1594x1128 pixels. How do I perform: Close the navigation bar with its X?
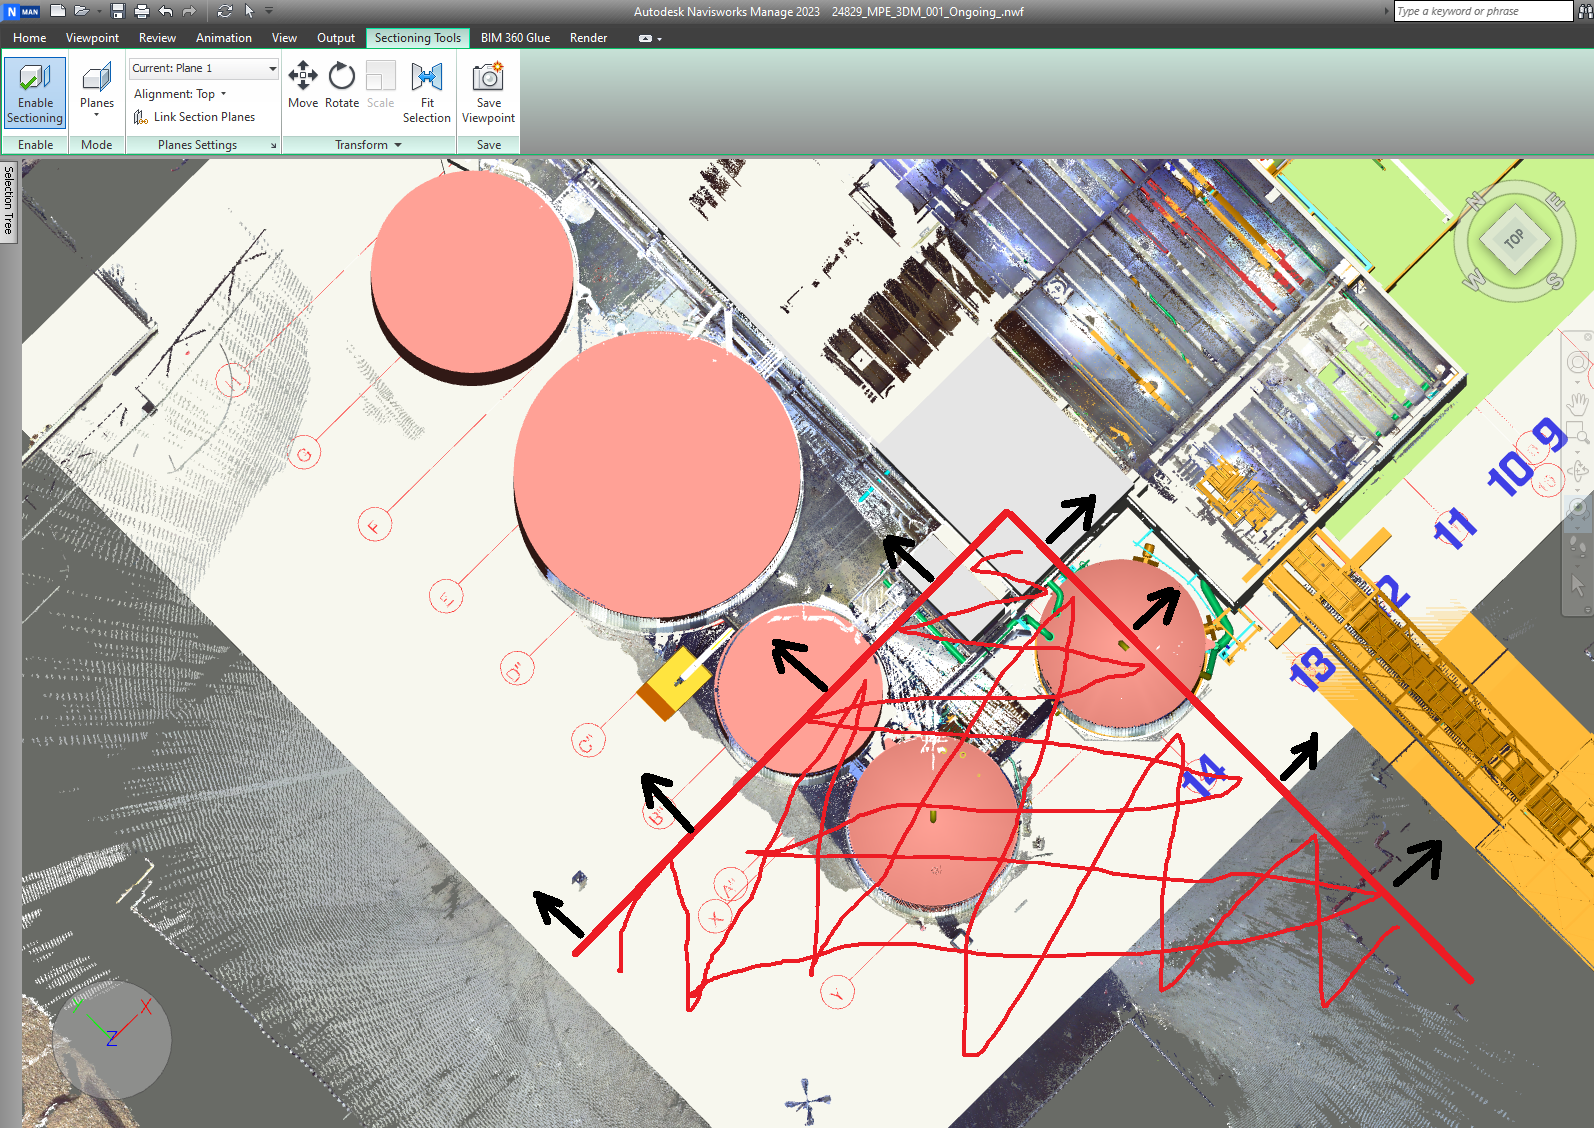[x=1588, y=337]
